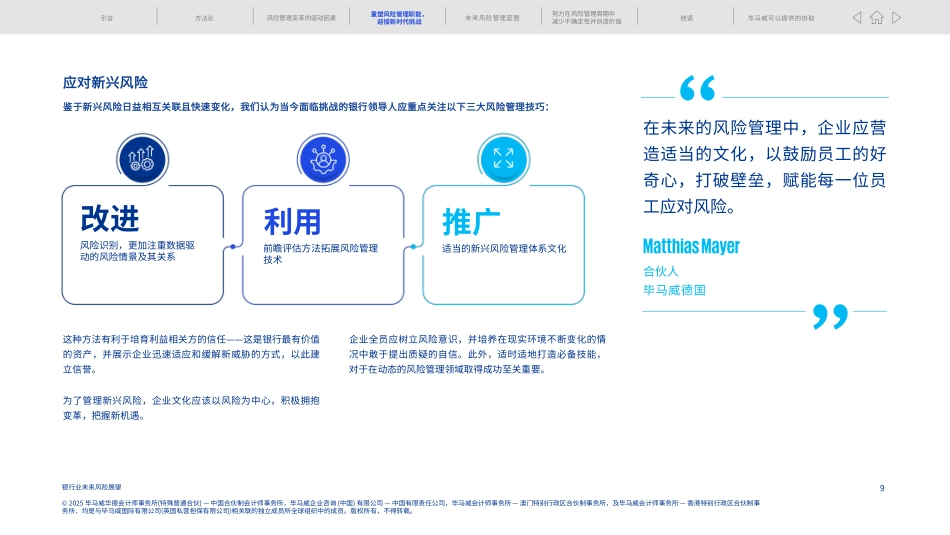The height and width of the screenshot is (535, 950).
Task: Open 毕马威可以提供的协助 tab
Action: (781, 18)
